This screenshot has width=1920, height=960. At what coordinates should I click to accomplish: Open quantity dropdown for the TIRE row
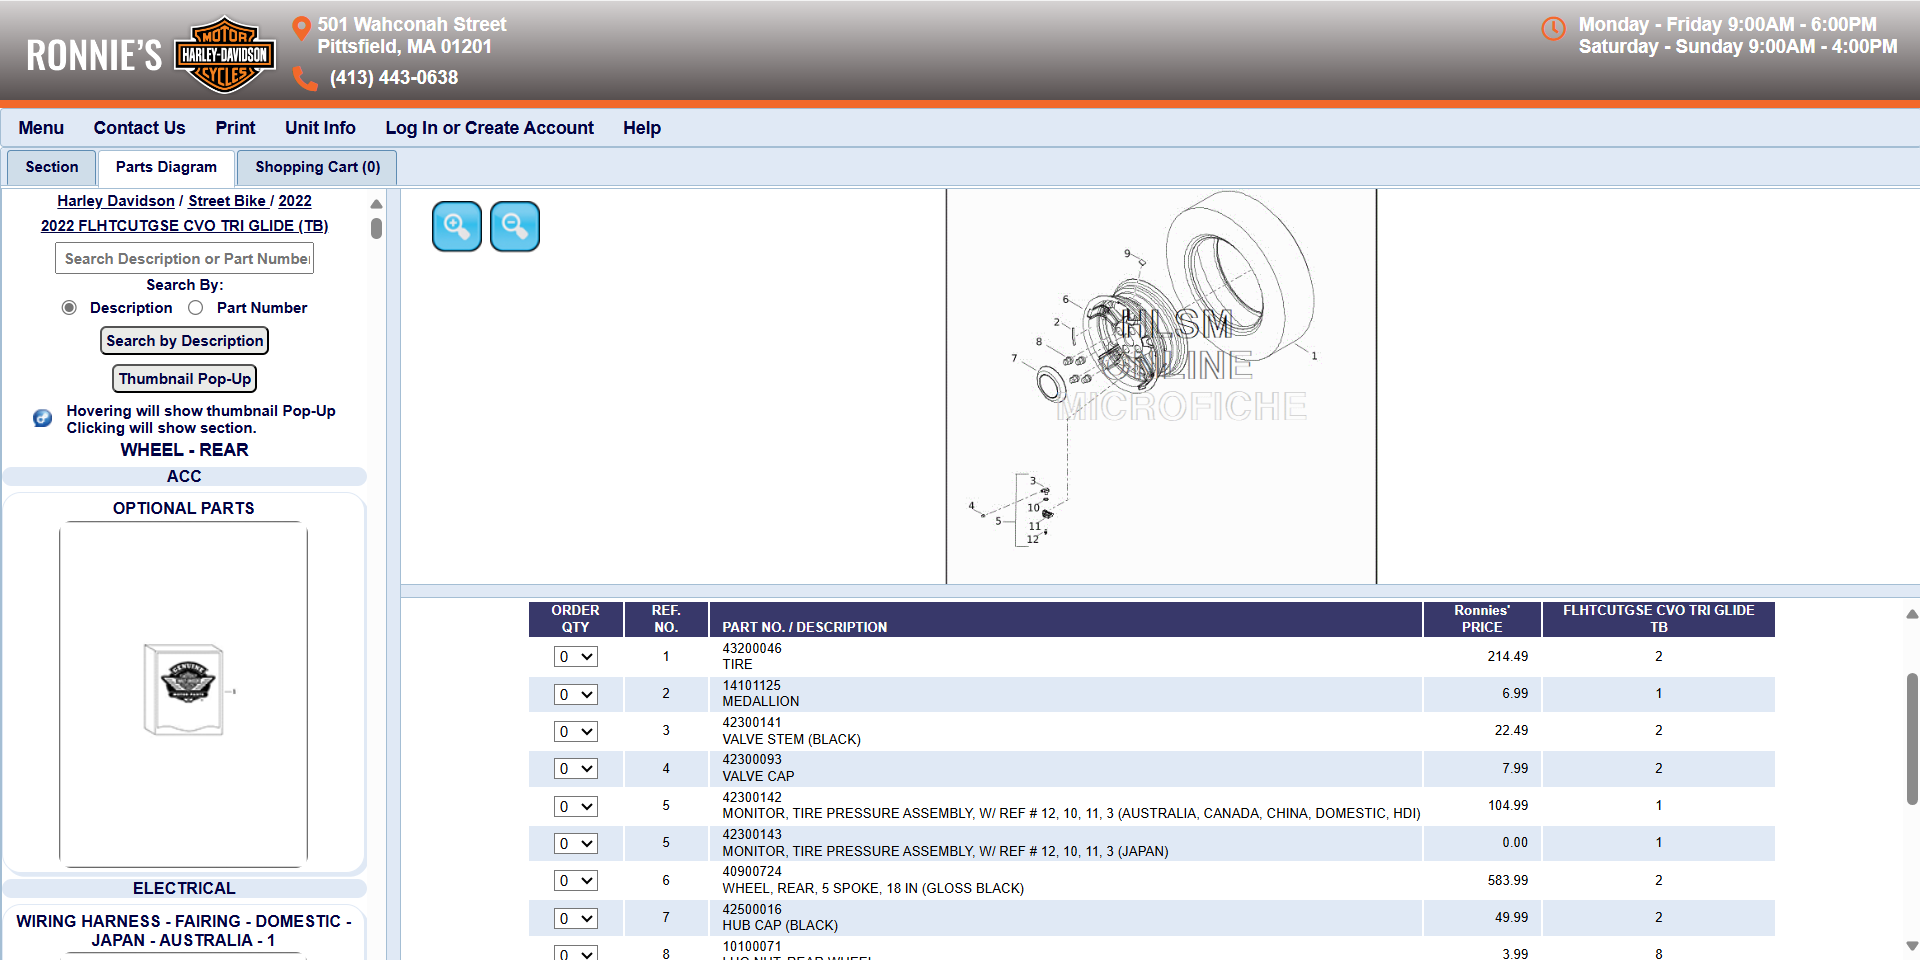(576, 657)
